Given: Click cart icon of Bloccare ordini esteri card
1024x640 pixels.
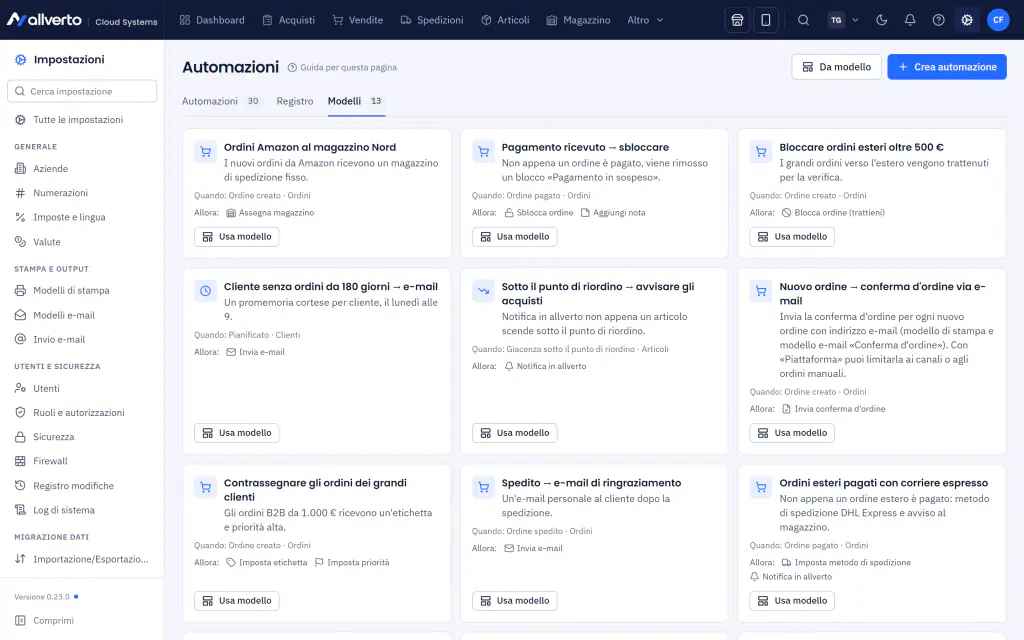Looking at the screenshot, I should pos(761,152).
